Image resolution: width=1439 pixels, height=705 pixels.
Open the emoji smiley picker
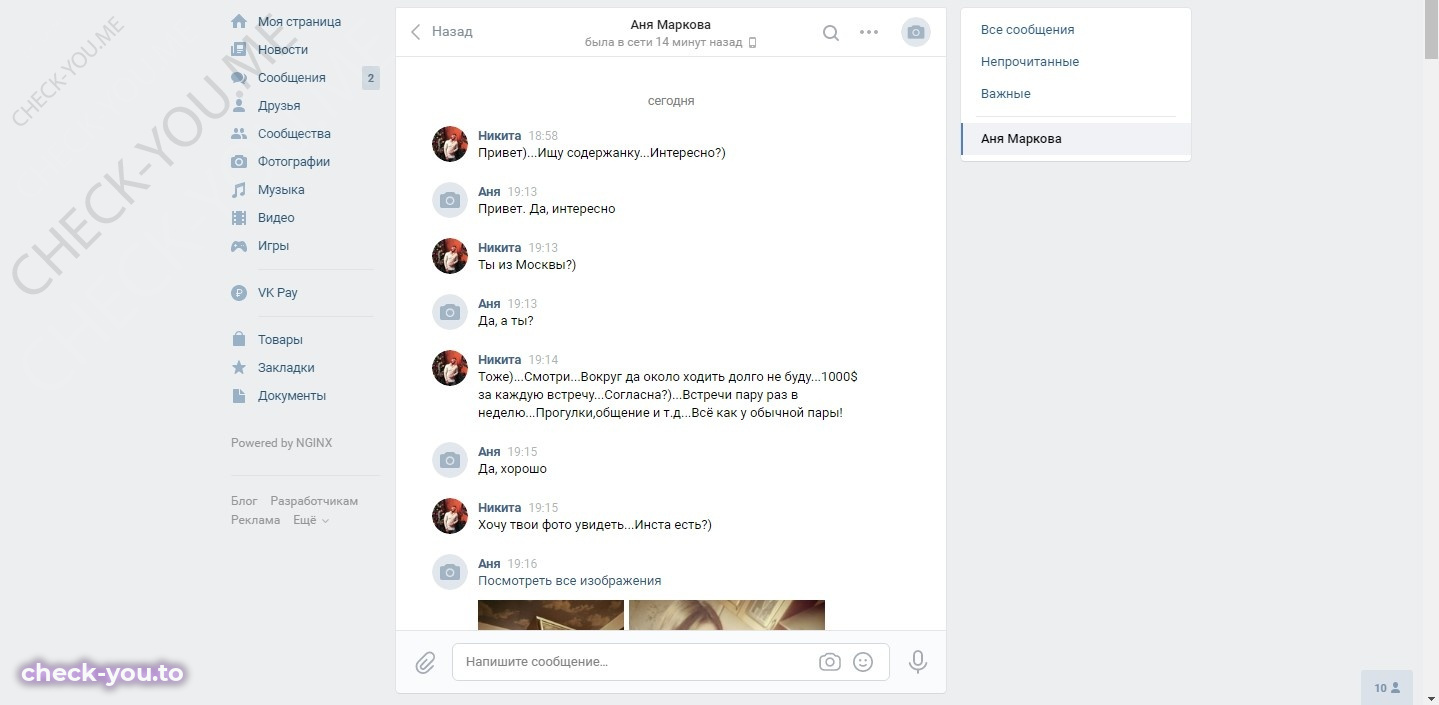coord(863,662)
